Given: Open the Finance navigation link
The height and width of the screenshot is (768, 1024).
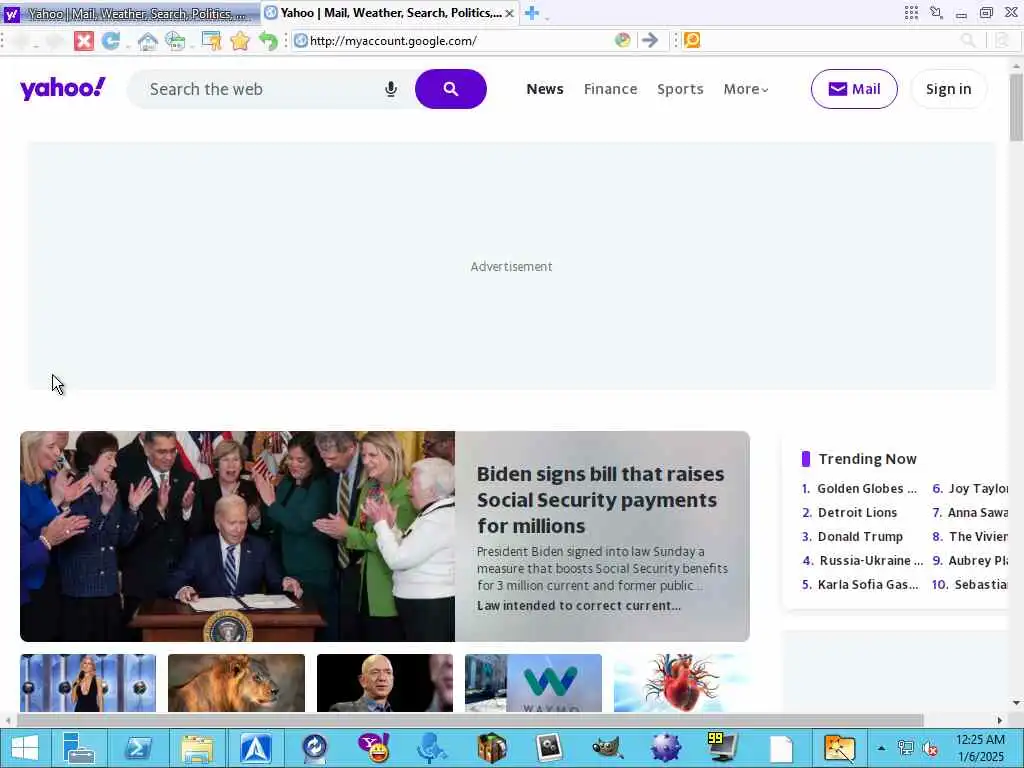Looking at the screenshot, I should point(611,89).
